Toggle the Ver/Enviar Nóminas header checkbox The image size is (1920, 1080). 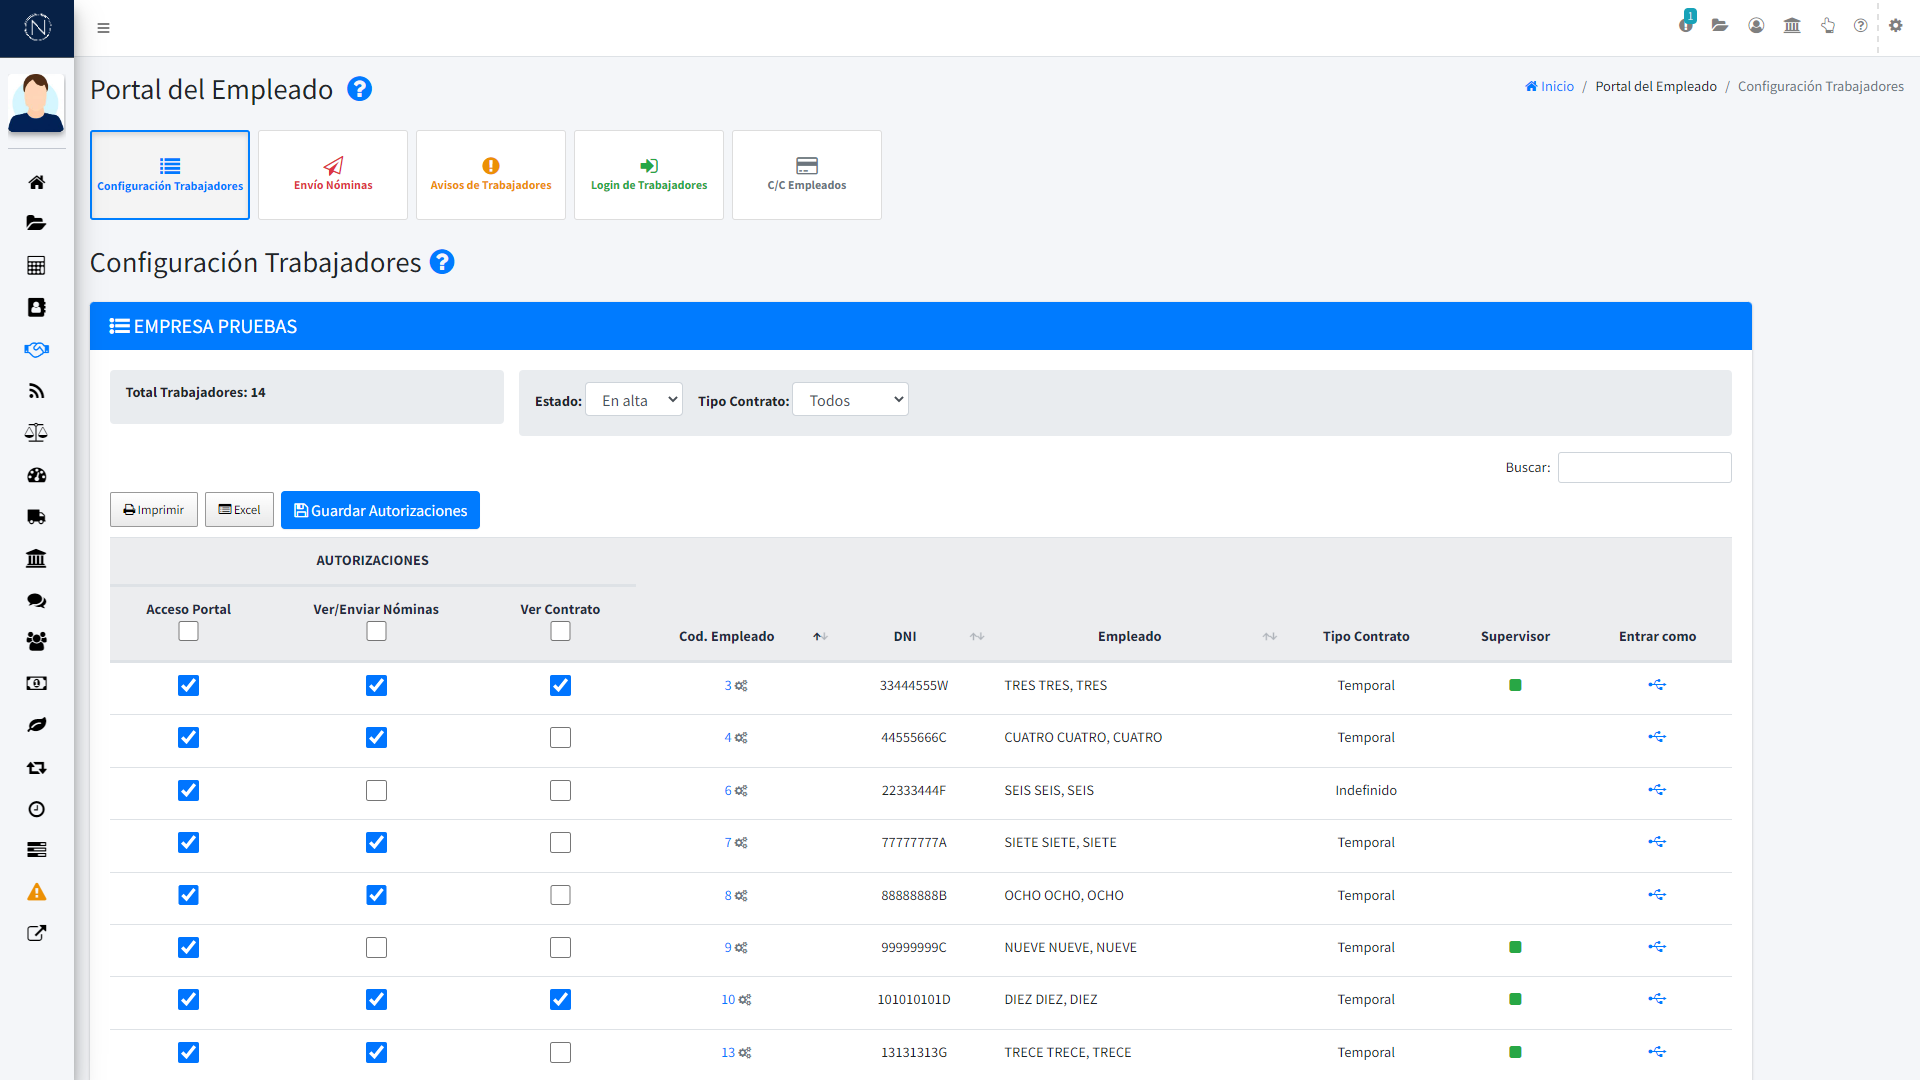[376, 630]
